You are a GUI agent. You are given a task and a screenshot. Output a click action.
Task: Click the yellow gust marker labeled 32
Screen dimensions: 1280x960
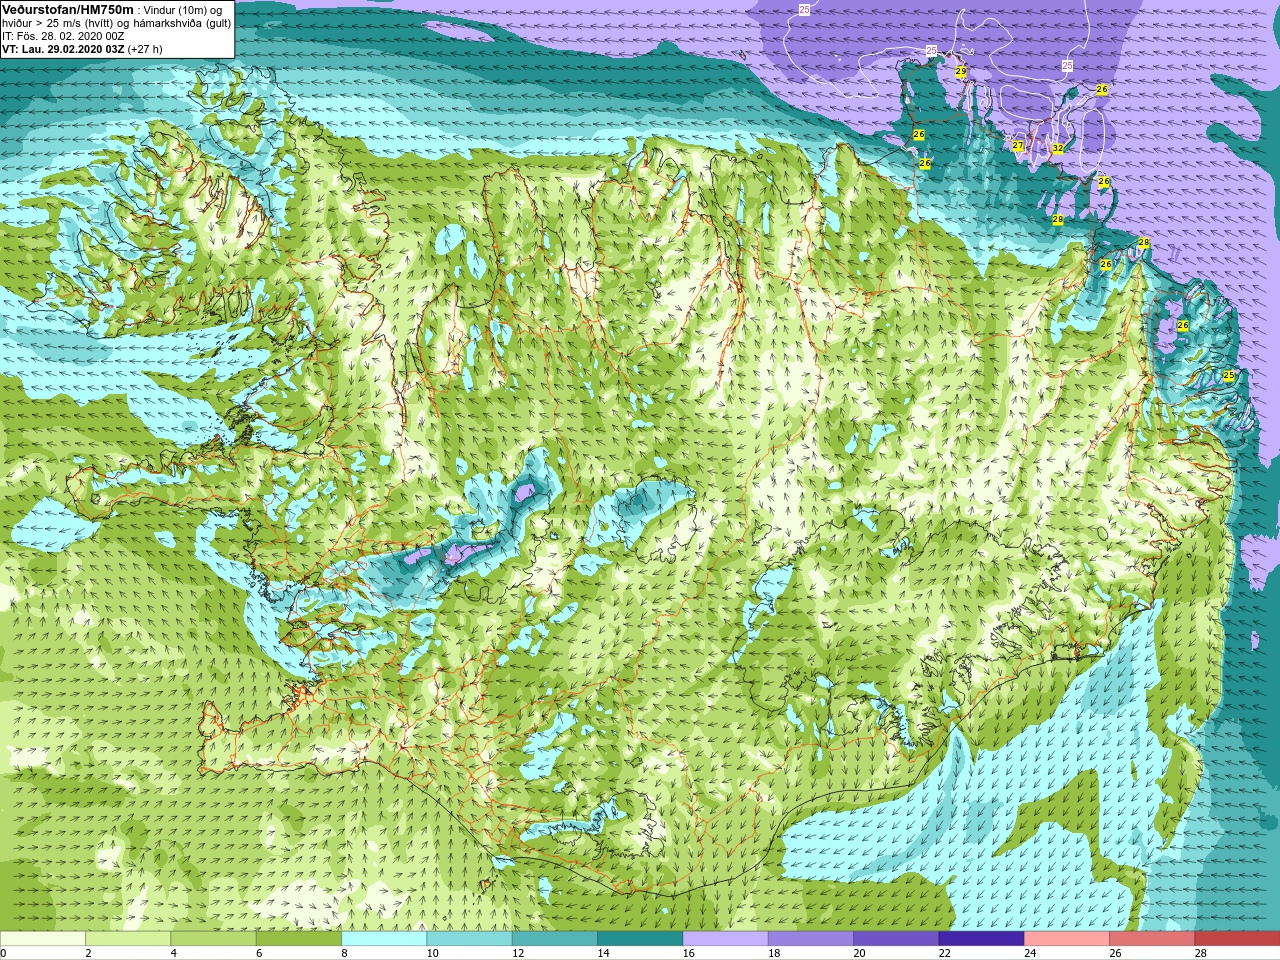click(x=1057, y=148)
